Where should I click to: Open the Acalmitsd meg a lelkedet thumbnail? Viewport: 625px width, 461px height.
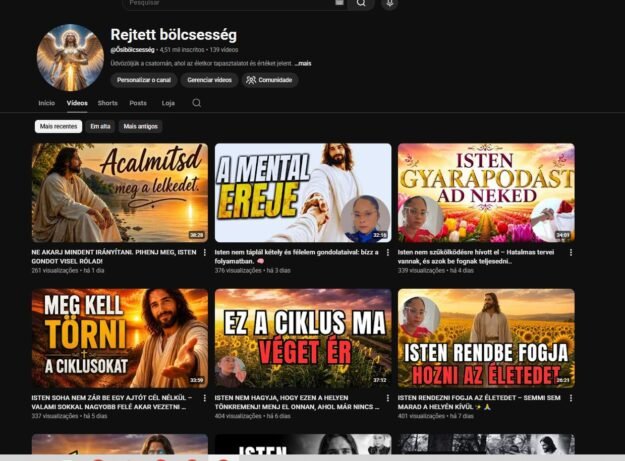point(120,193)
